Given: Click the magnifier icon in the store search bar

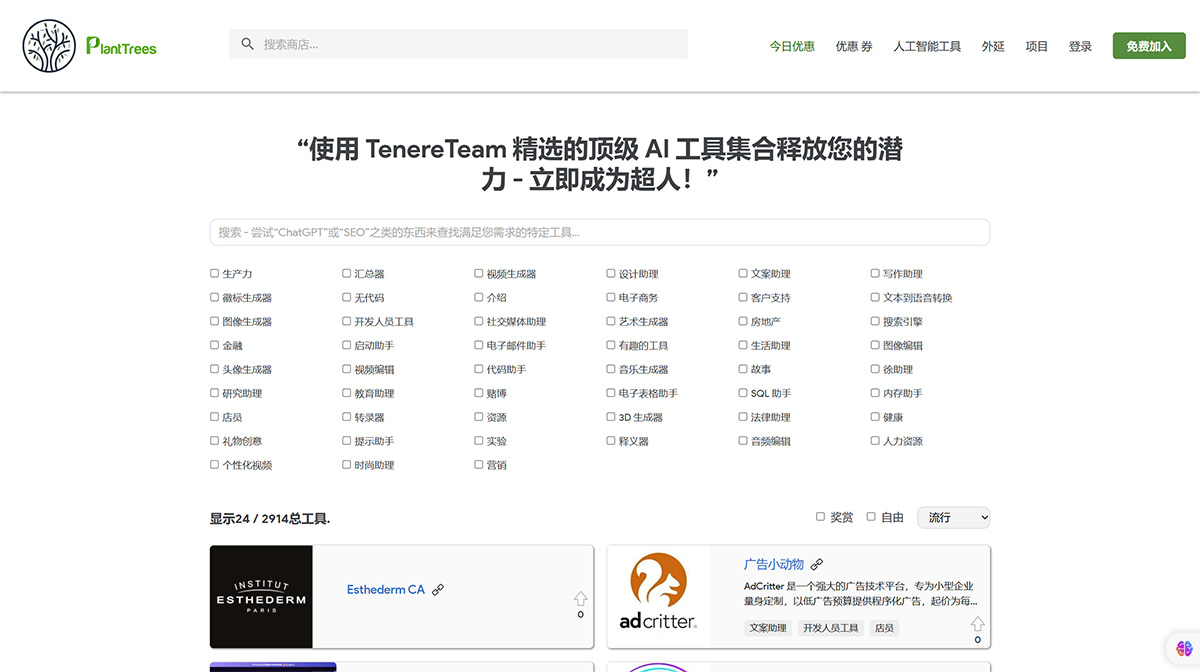Looking at the screenshot, I should click(247, 44).
